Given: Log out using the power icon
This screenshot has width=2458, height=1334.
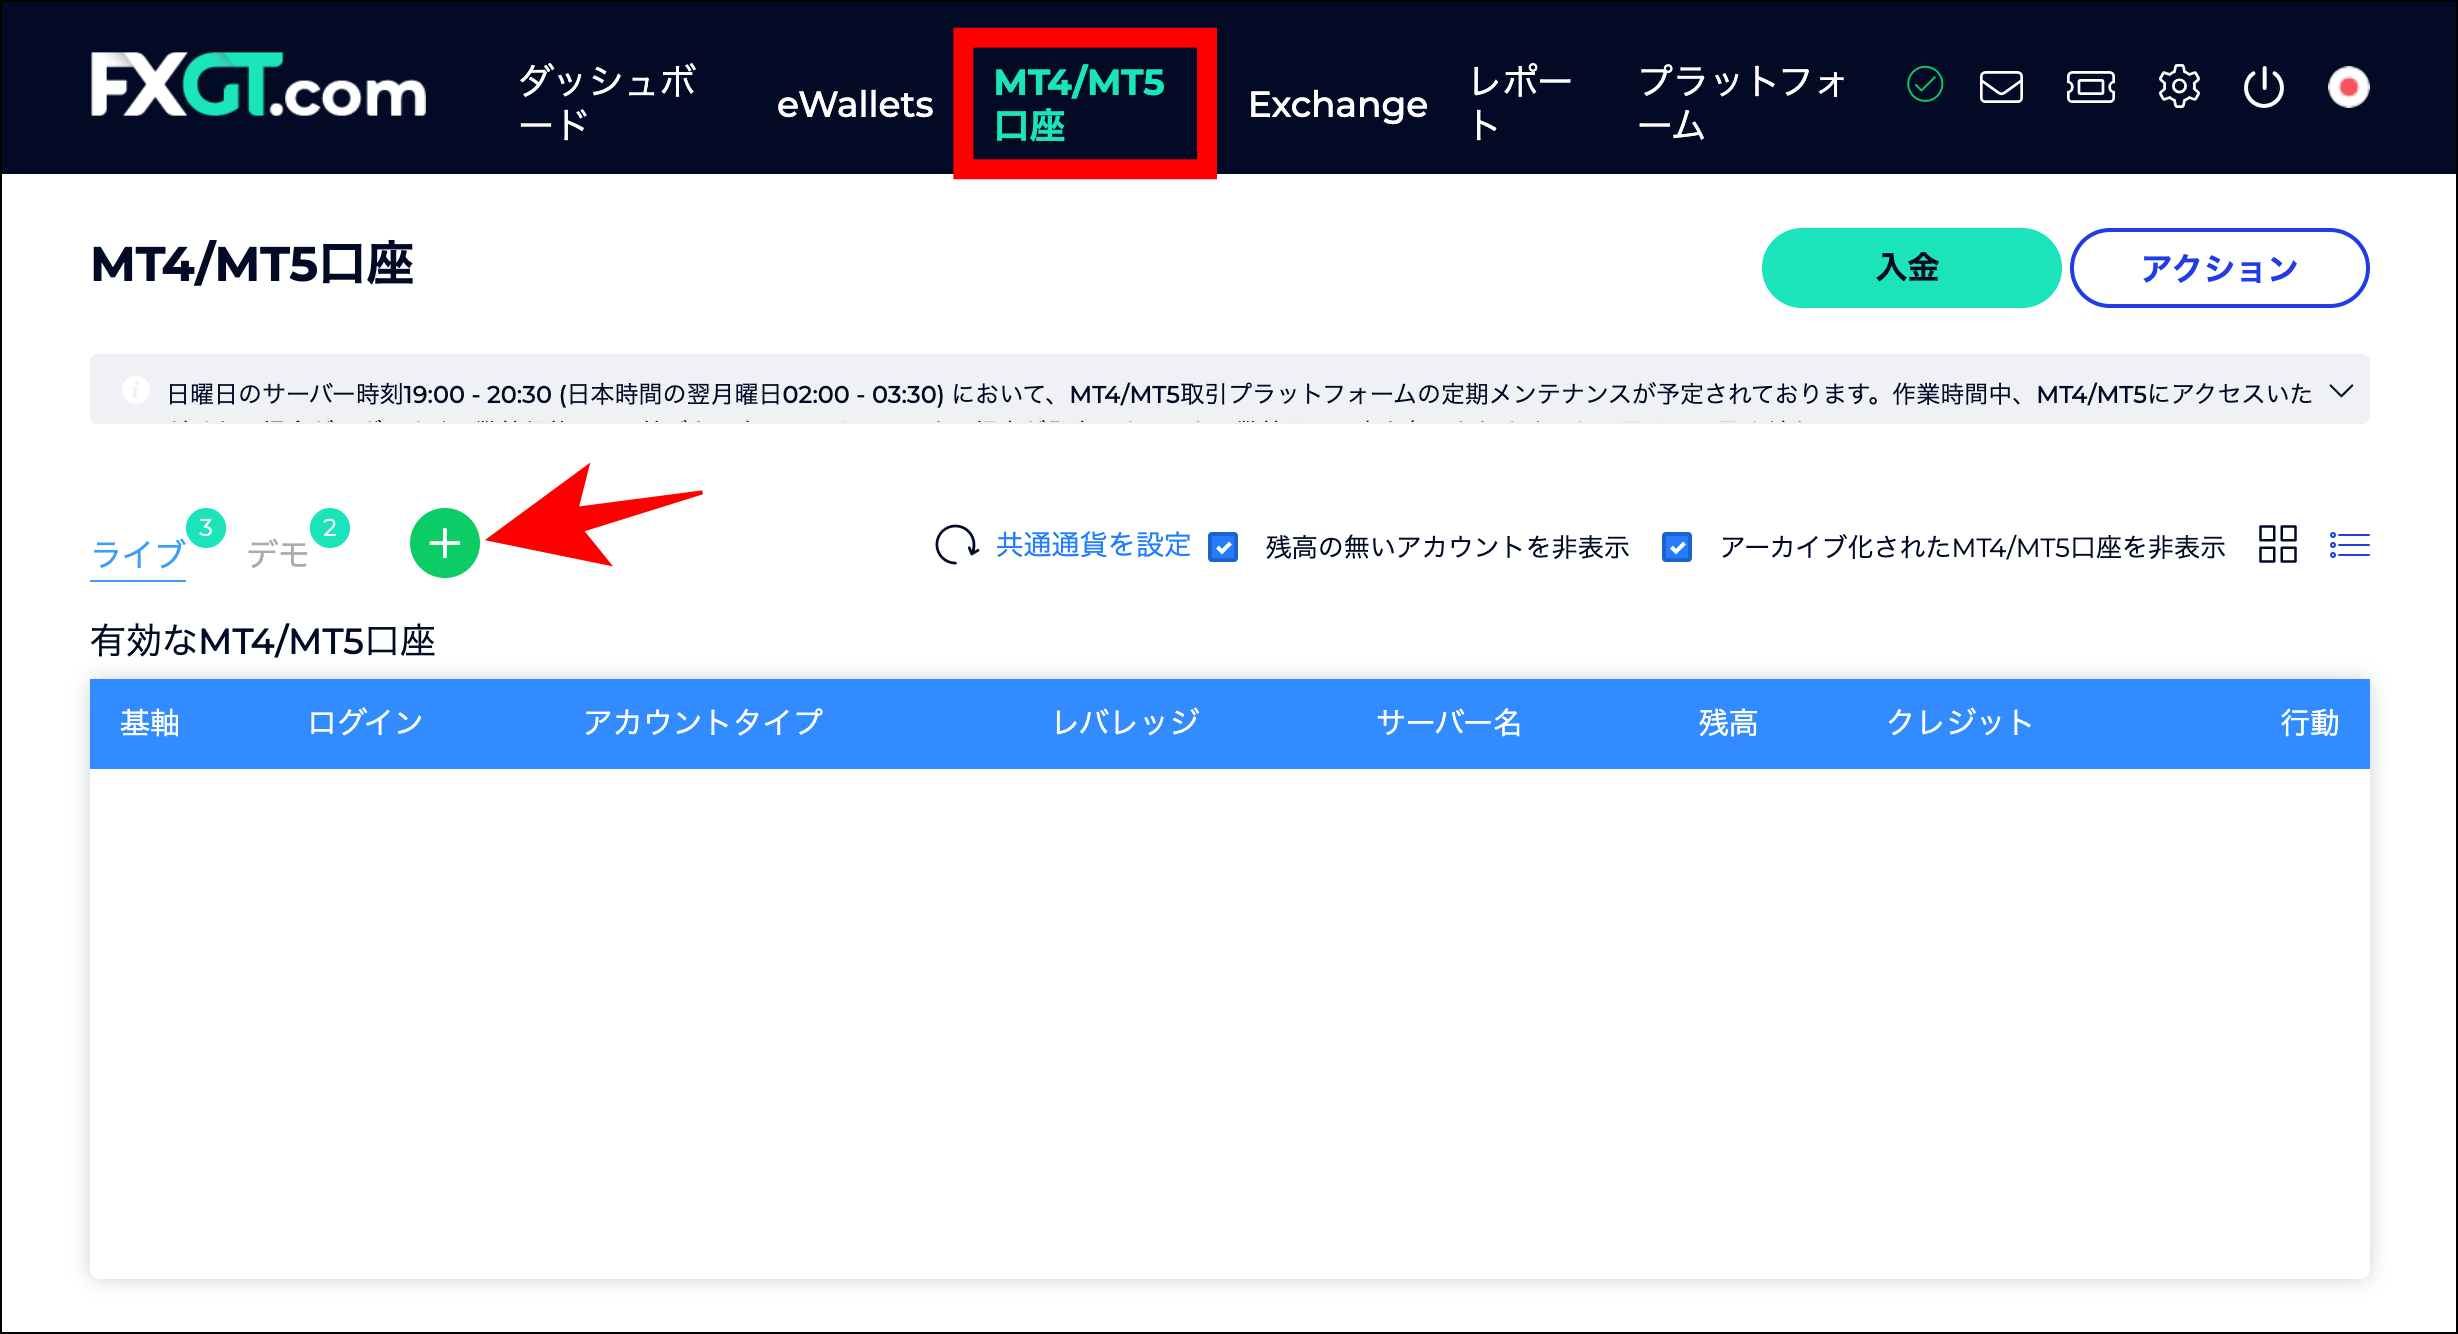Looking at the screenshot, I should [x=2264, y=88].
